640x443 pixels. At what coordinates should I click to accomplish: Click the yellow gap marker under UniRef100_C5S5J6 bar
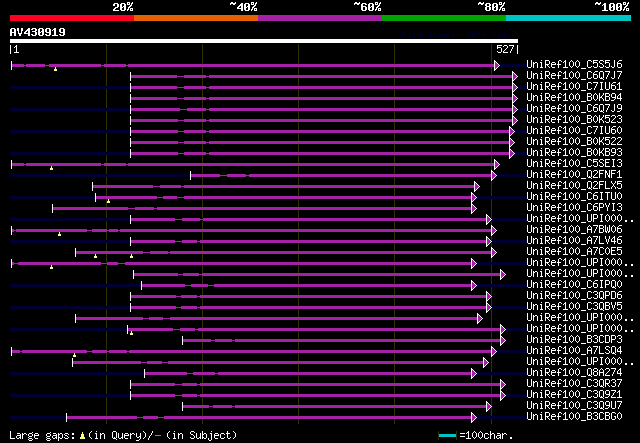(x=56, y=69)
